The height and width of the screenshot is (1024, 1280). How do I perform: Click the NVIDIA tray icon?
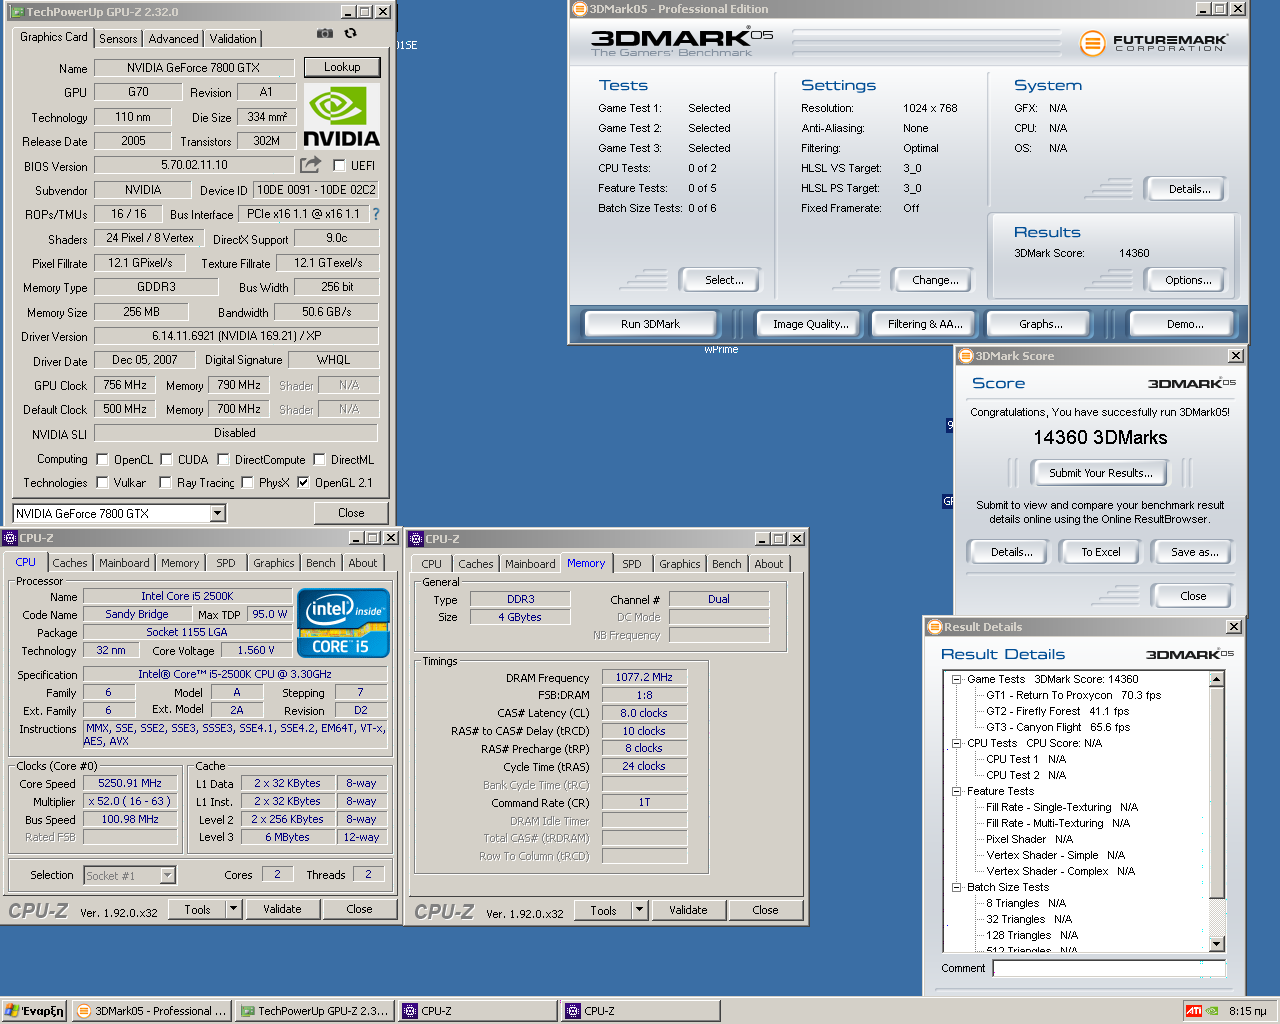click(1212, 1011)
